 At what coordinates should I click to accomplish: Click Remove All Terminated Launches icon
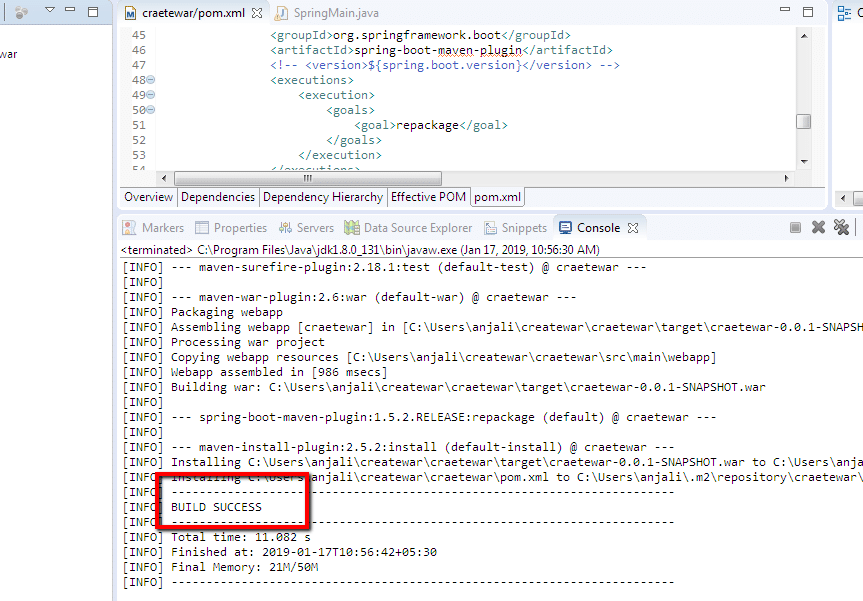coord(841,228)
